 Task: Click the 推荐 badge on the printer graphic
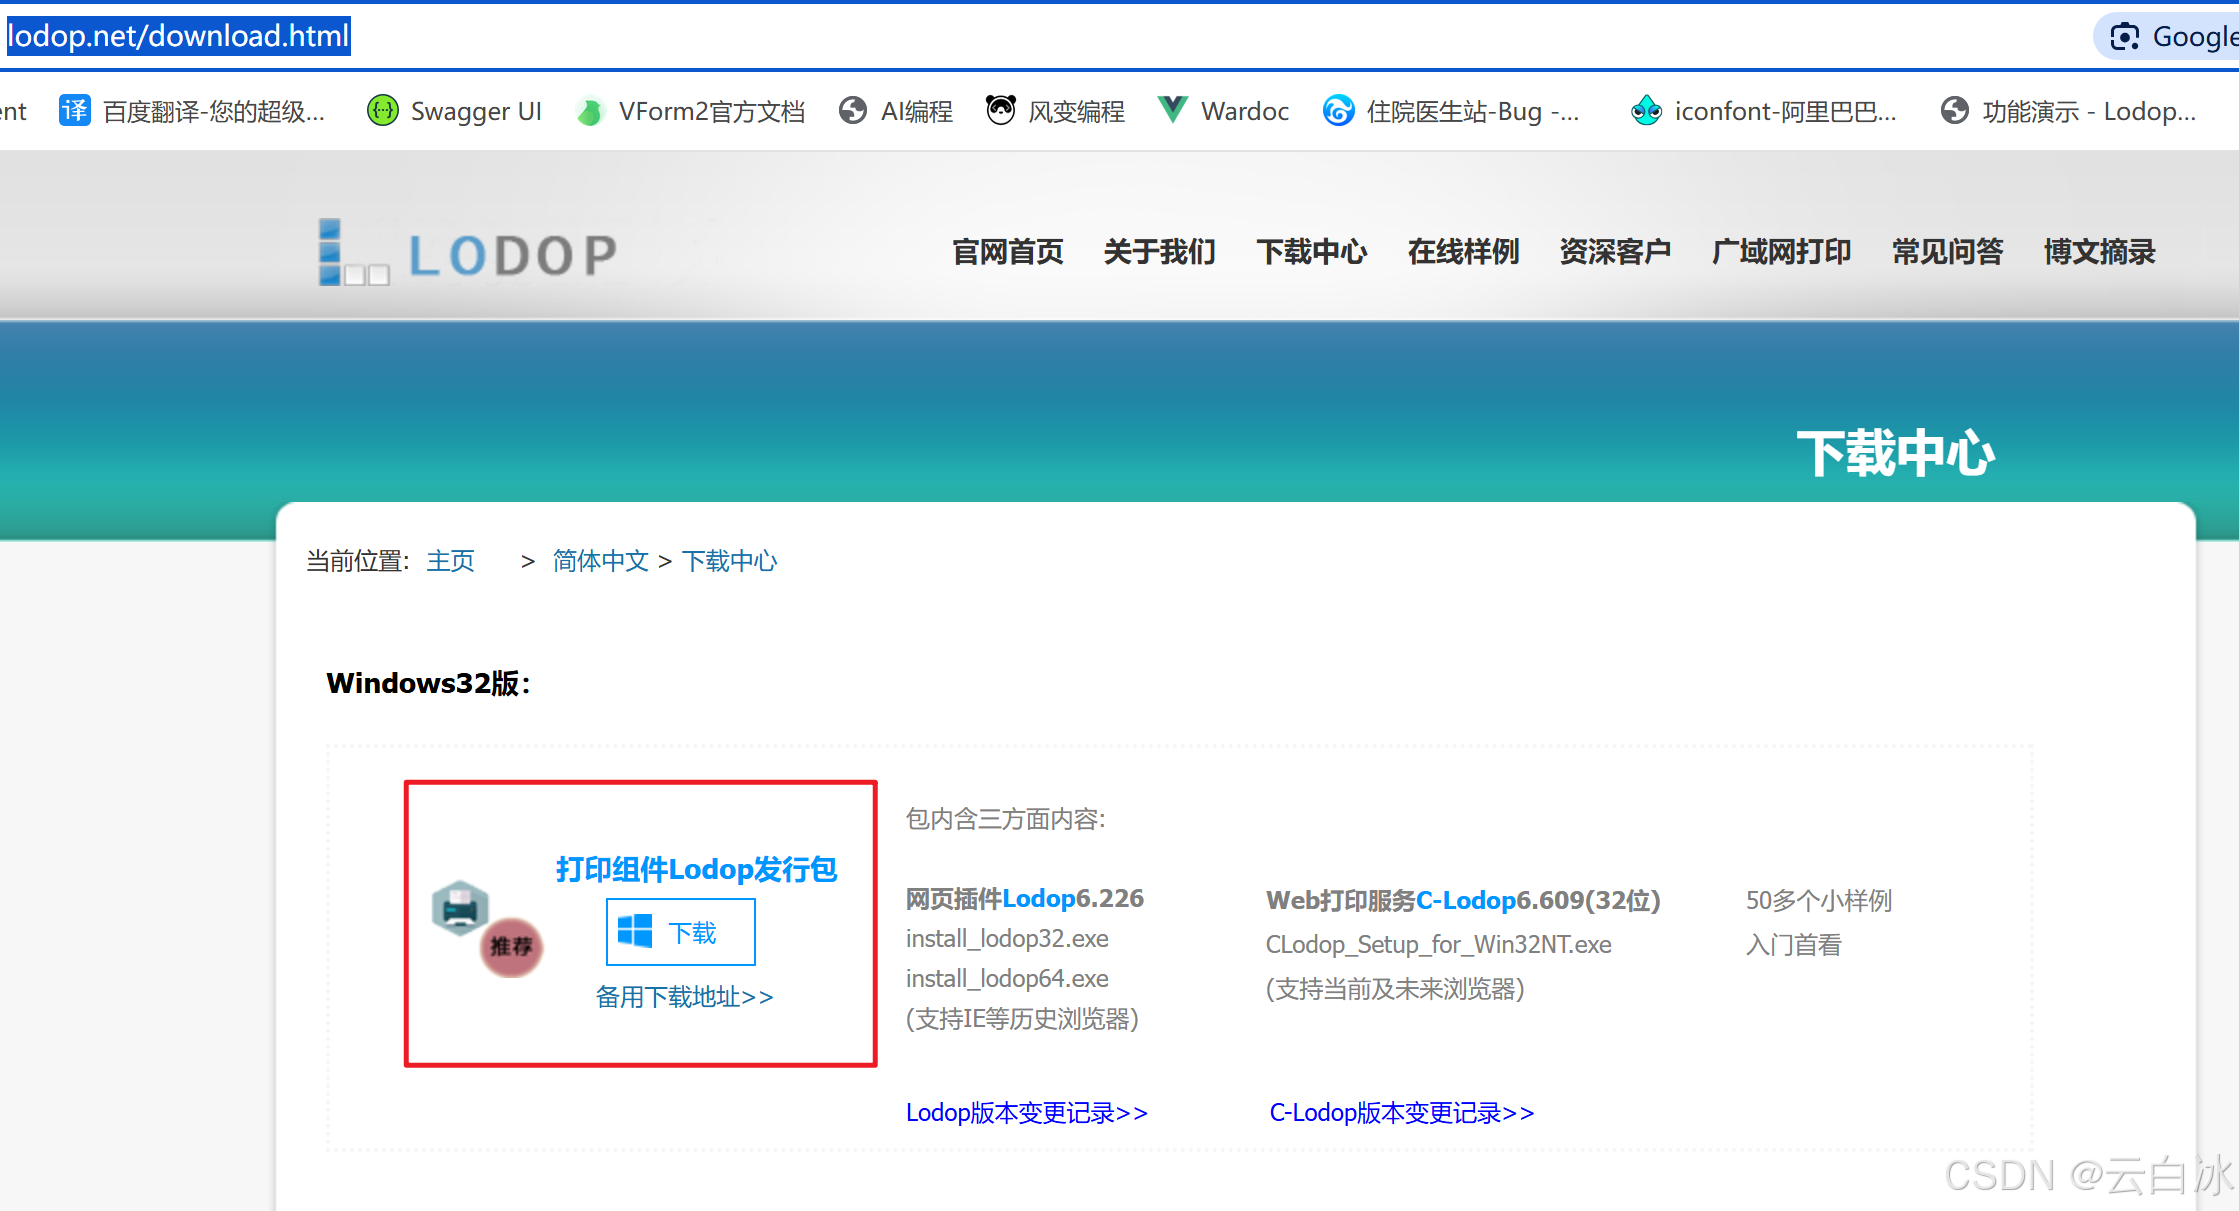[x=510, y=948]
